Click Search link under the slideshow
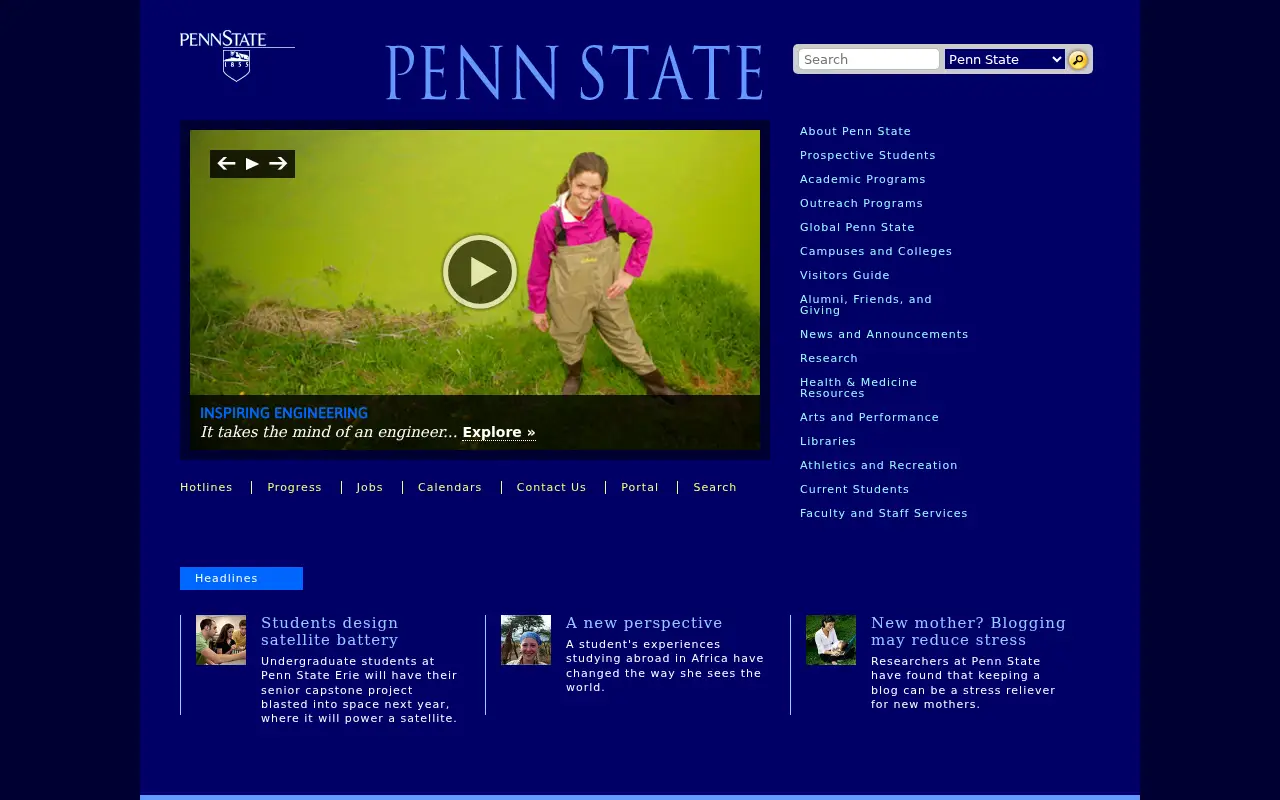Viewport: 1280px width, 800px height. tap(715, 488)
